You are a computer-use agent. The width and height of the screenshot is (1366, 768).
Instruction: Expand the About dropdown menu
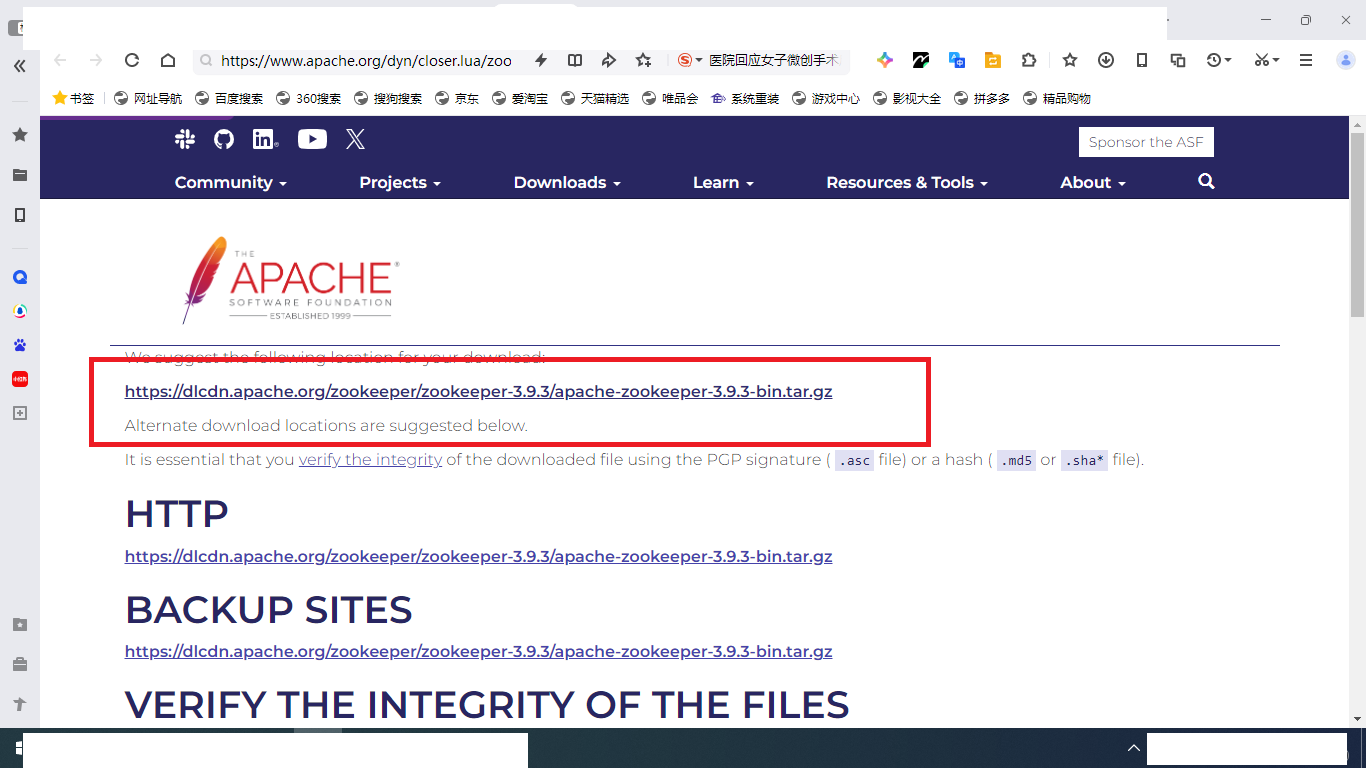click(x=1093, y=182)
